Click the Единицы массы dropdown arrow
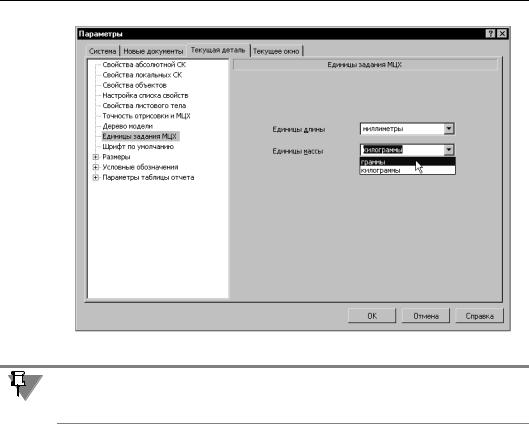529x424 pixels. point(449,150)
